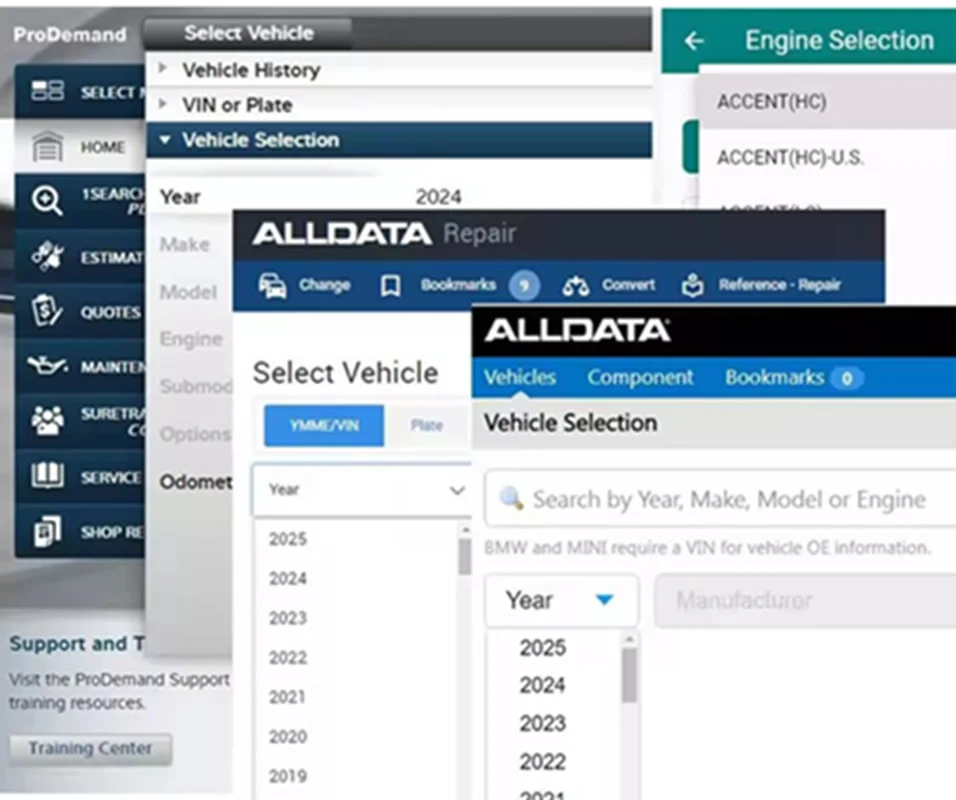
Task: Open the QUOTES clipboard icon
Action: (x=46, y=311)
